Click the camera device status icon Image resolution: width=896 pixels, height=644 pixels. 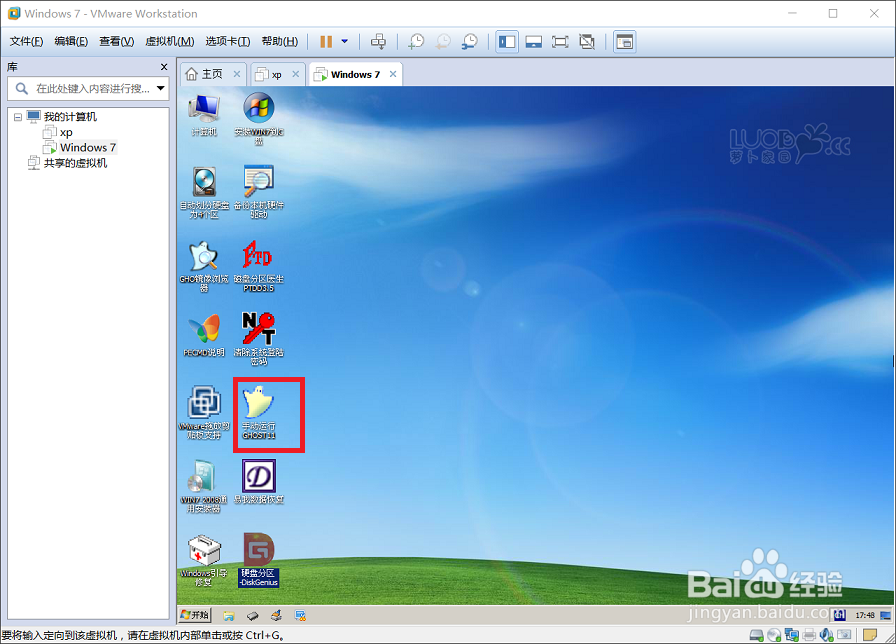844,635
